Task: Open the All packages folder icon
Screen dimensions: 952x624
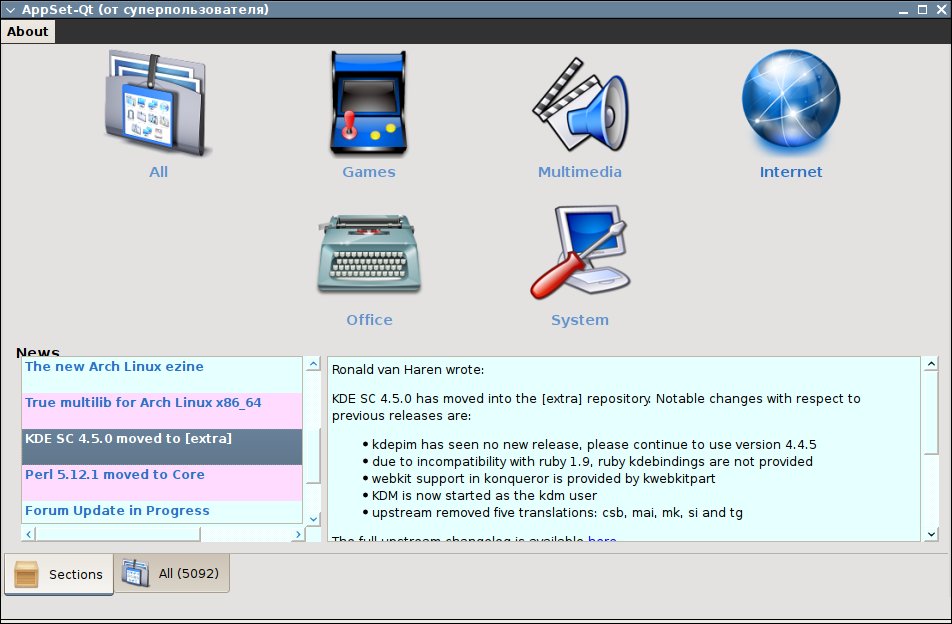Action: tap(157, 103)
